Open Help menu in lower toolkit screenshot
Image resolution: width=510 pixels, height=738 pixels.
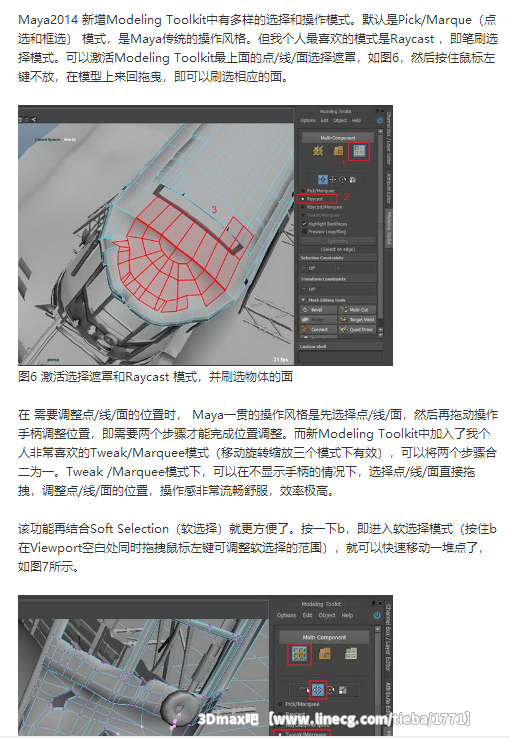point(347,615)
